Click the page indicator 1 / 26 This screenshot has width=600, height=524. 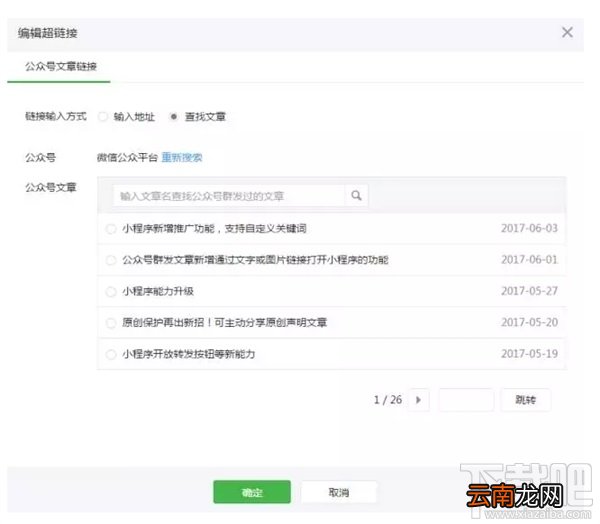pyautogui.click(x=388, y=400)
